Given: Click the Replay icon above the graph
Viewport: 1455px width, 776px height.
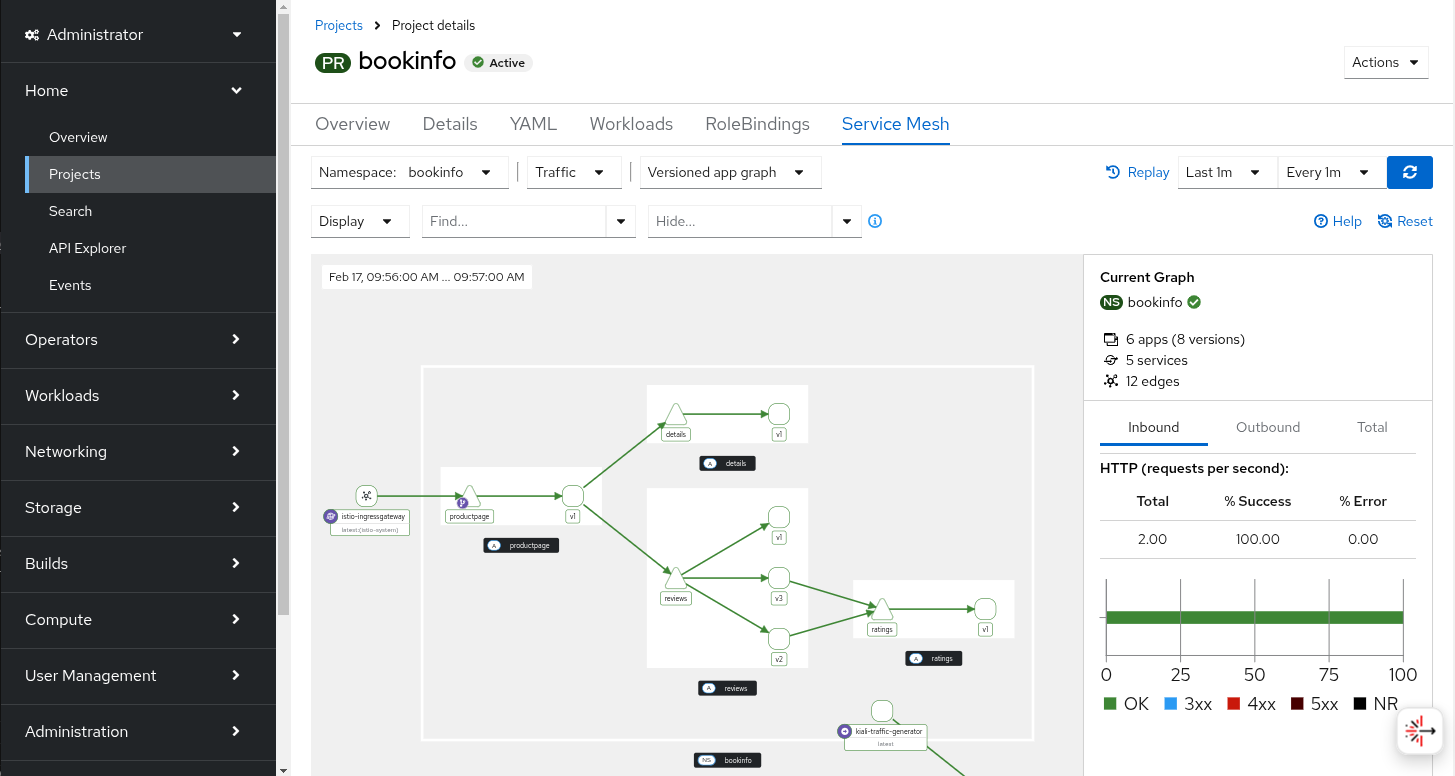Looking at the screenshot, I should coord(1137,172).
